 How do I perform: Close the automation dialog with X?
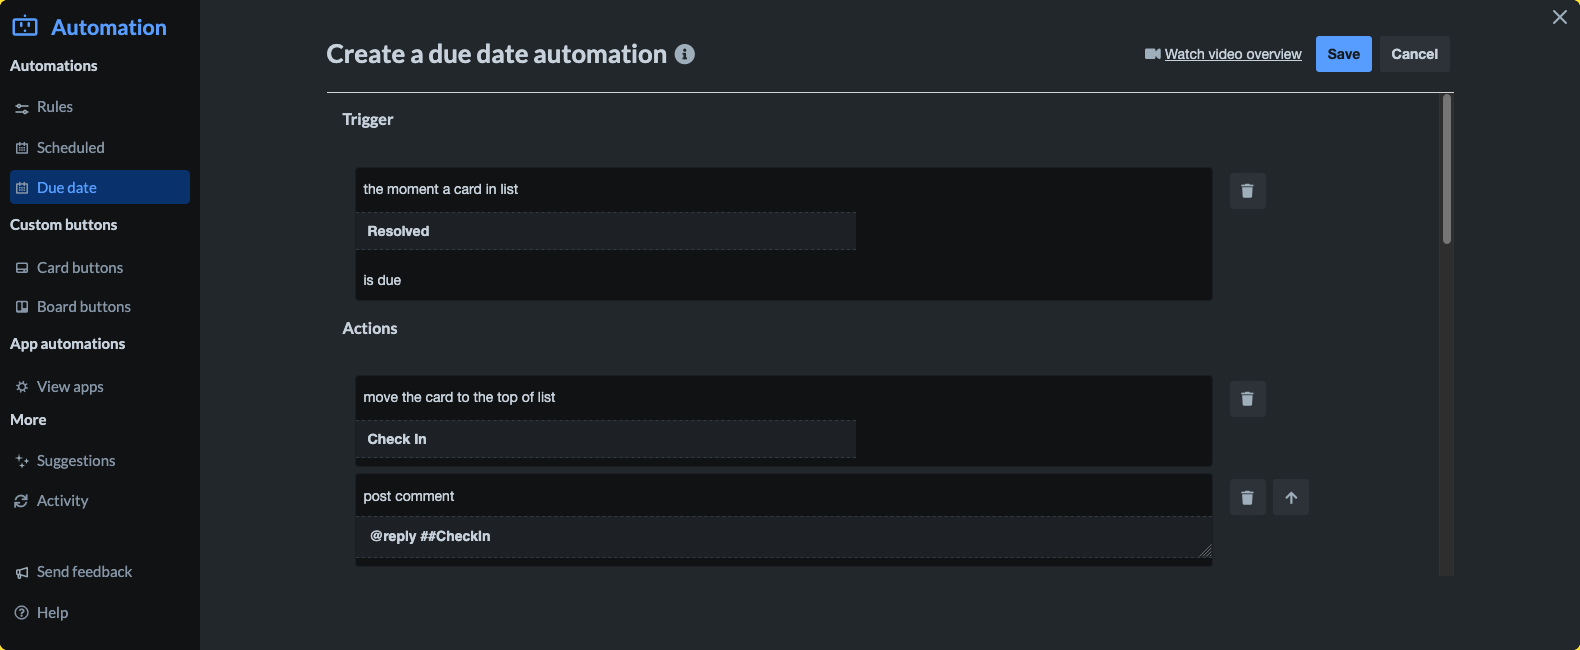1559,17
